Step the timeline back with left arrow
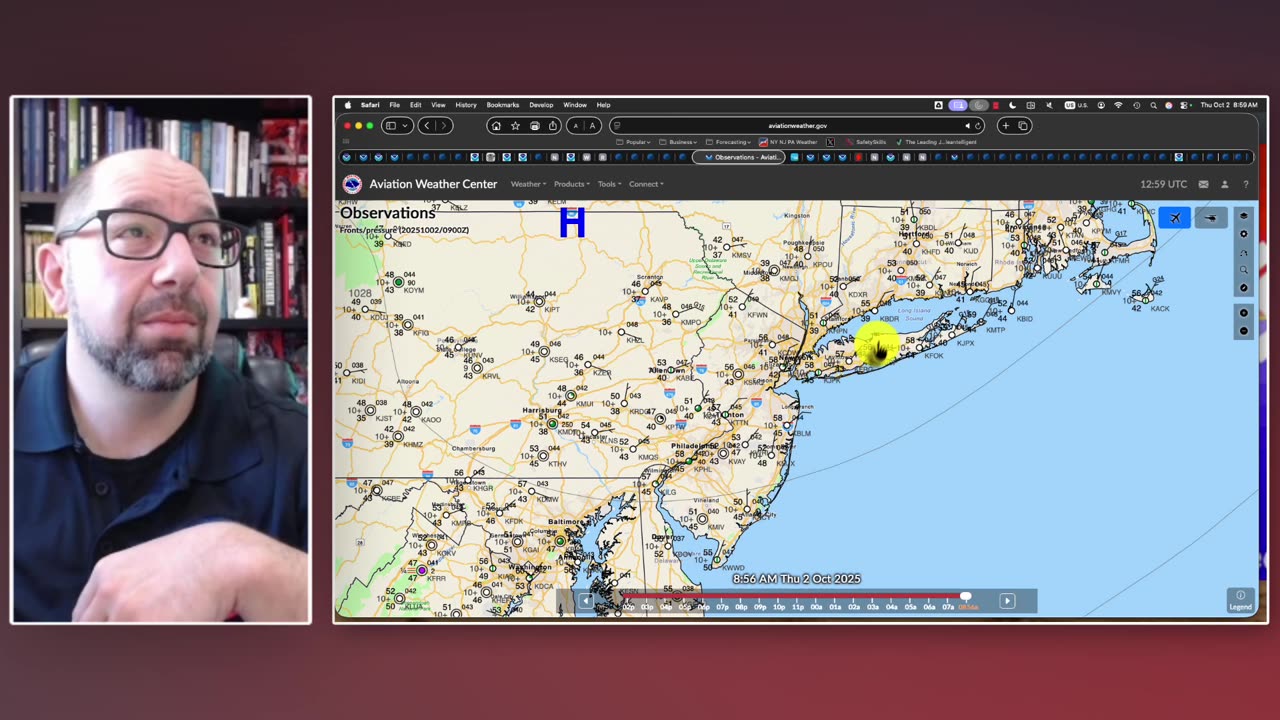The height and width of the screenshot is (720, 1280). point(586,601)
